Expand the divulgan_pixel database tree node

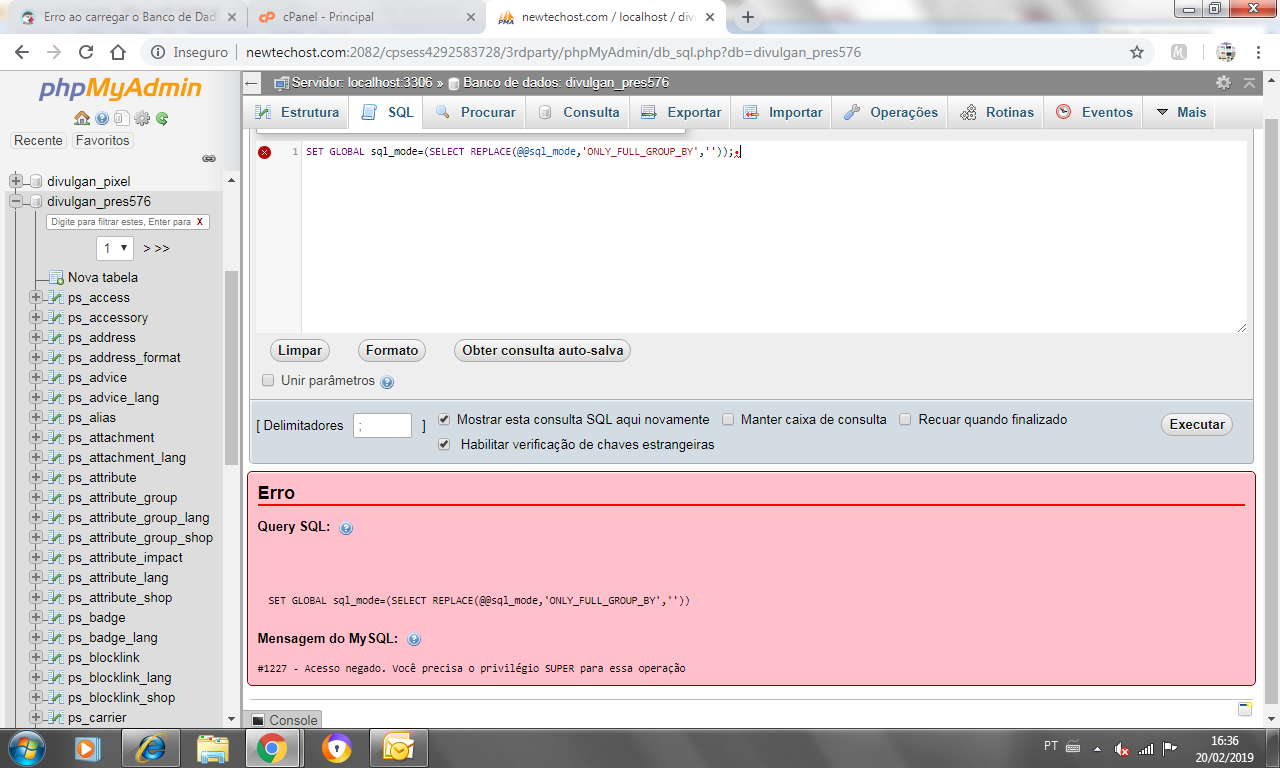pos(16,181)
